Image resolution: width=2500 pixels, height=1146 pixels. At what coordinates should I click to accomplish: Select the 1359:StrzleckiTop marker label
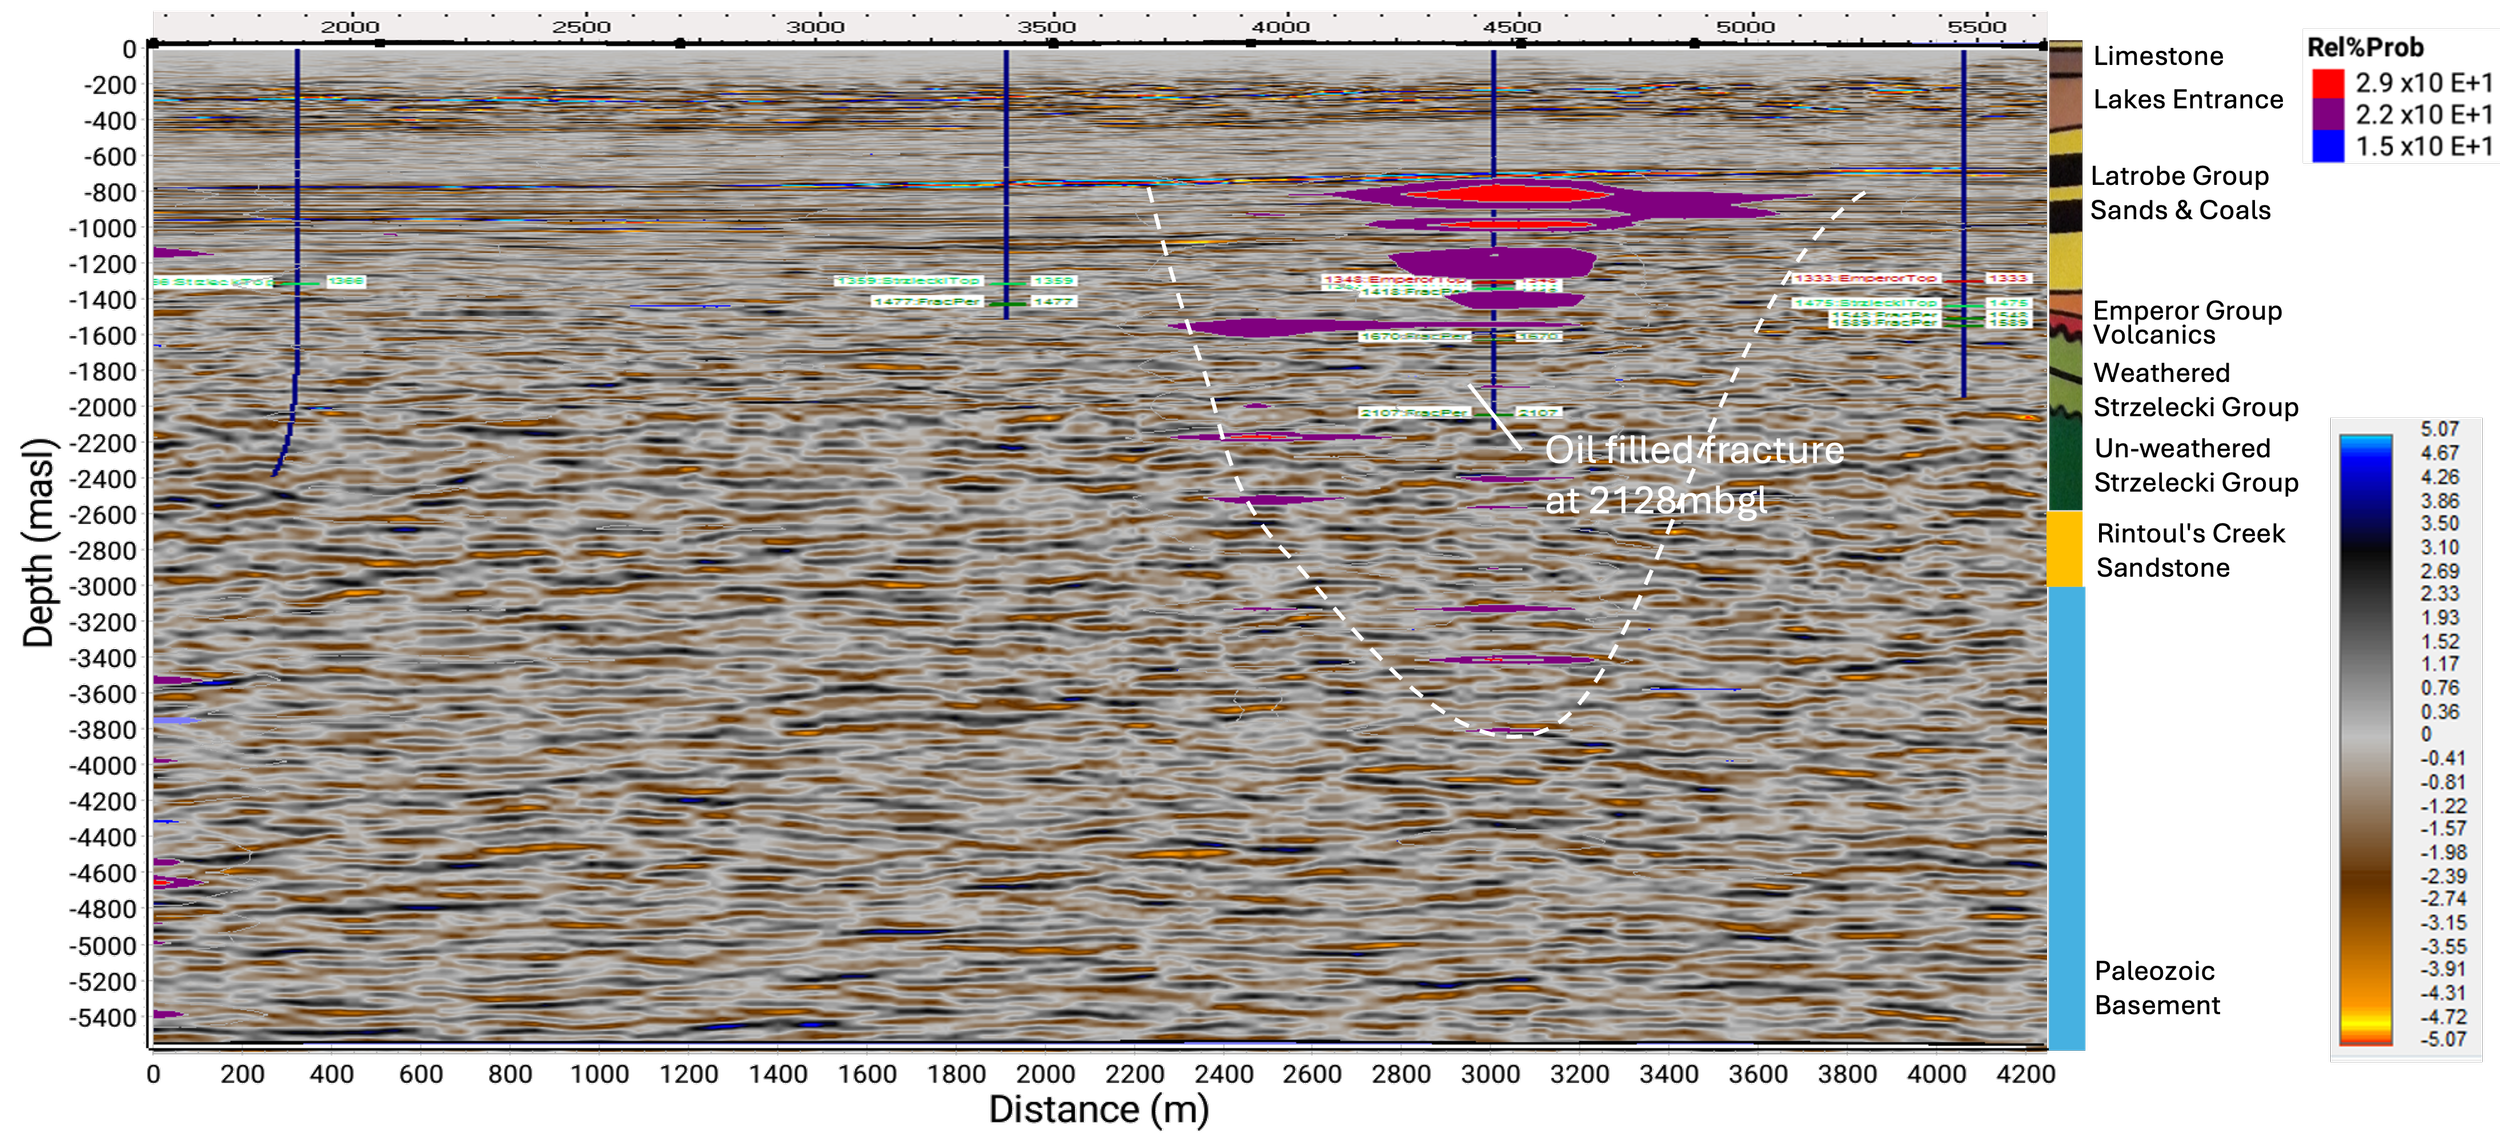[909, 281]
